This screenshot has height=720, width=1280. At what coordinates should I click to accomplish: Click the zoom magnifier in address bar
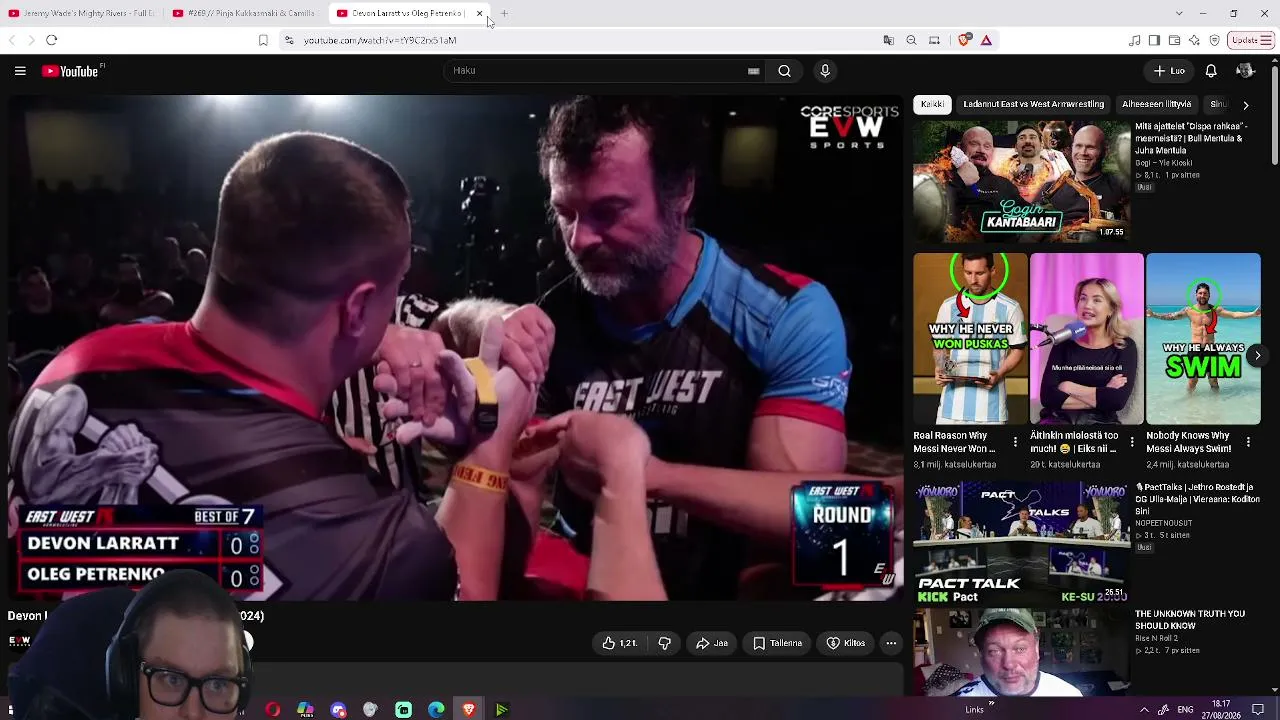tap(911, 40)
